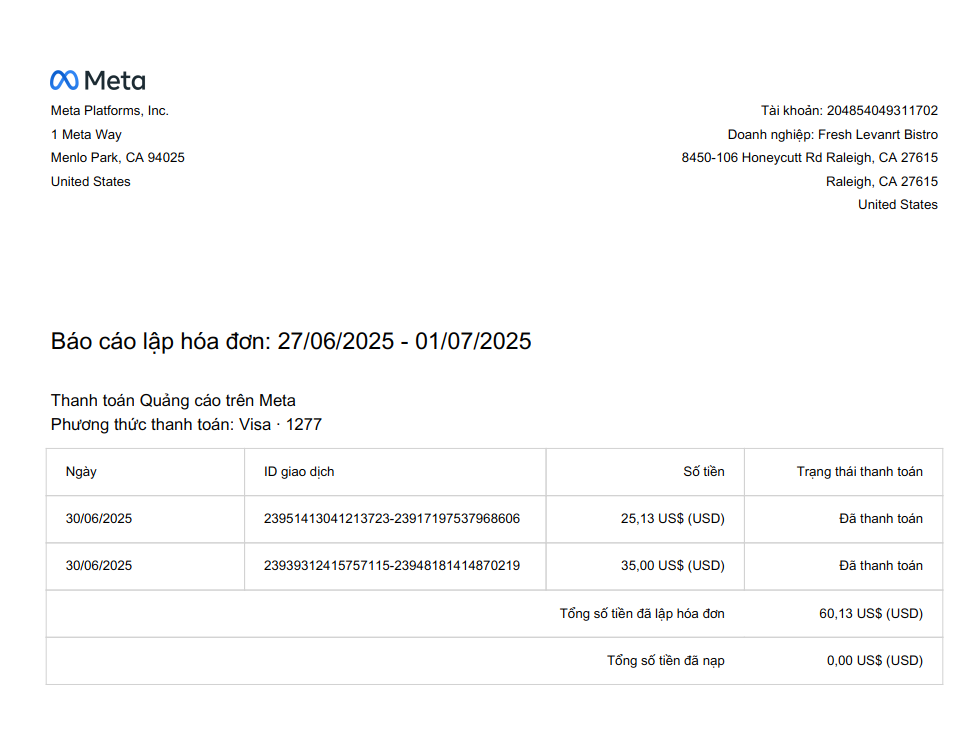978x731 pixels.
Task: Select transaction ID ending in 968606
Action: (392, 518)
